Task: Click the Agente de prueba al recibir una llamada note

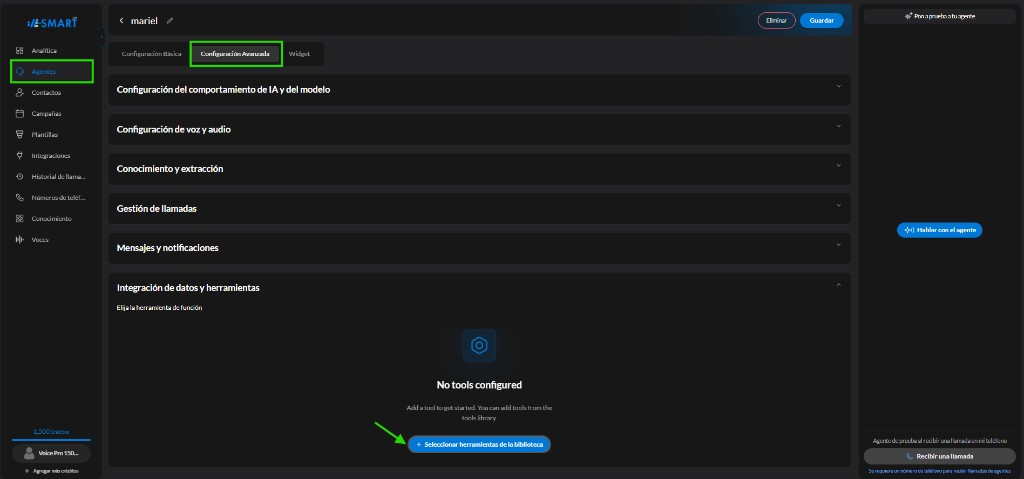Action: (x=940, y=441)
